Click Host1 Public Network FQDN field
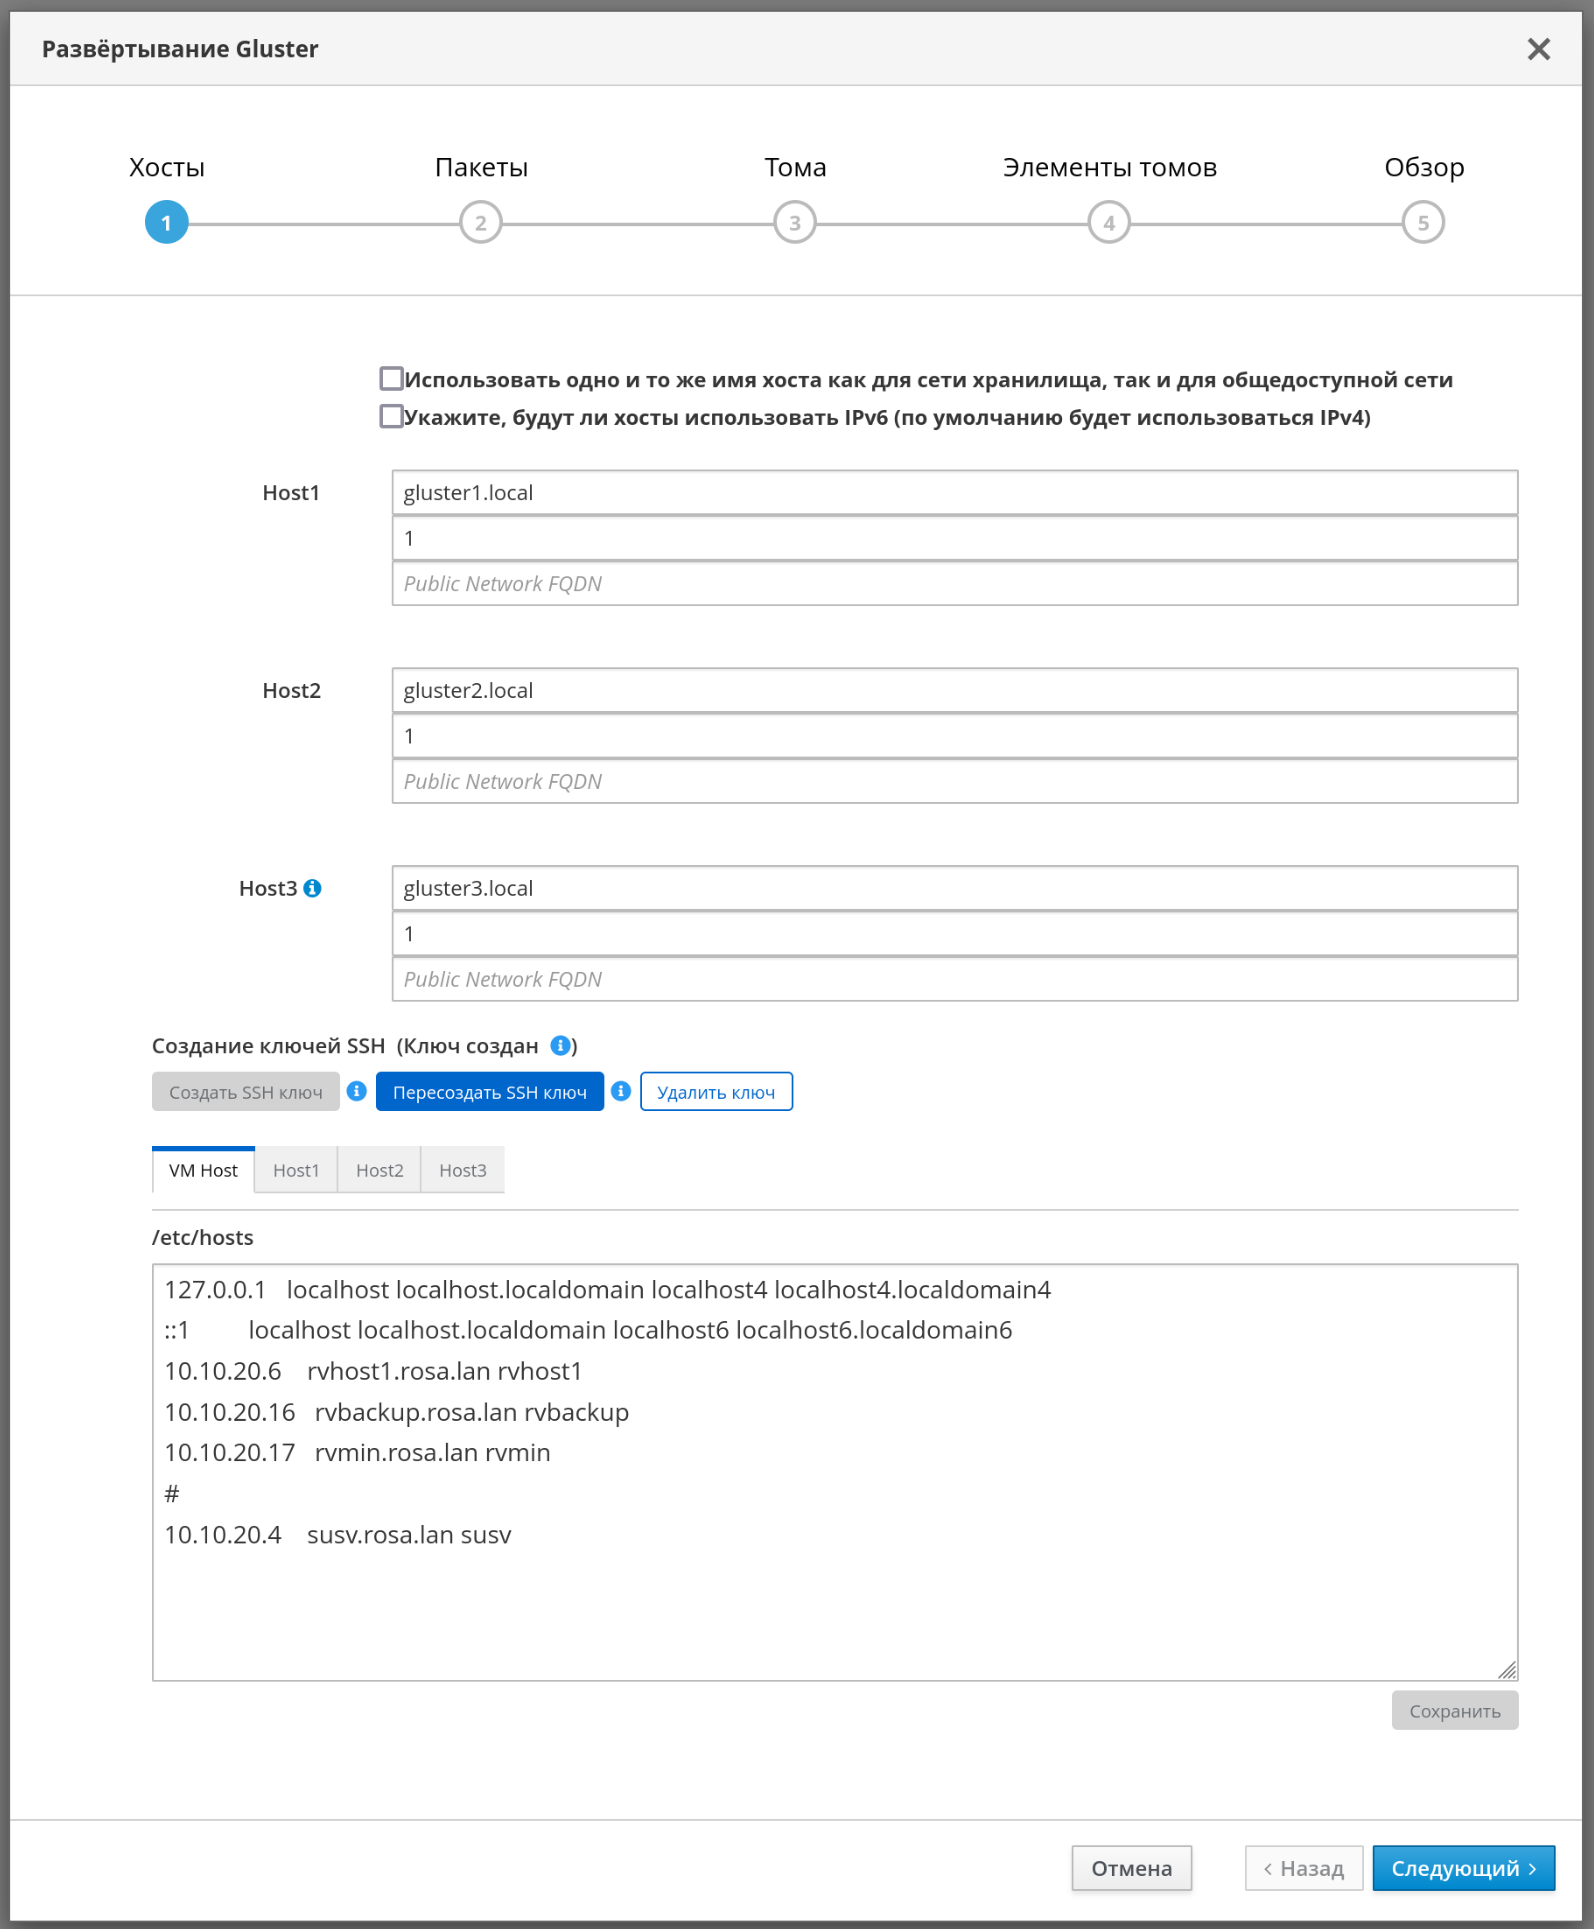 [x=954, y=584]
